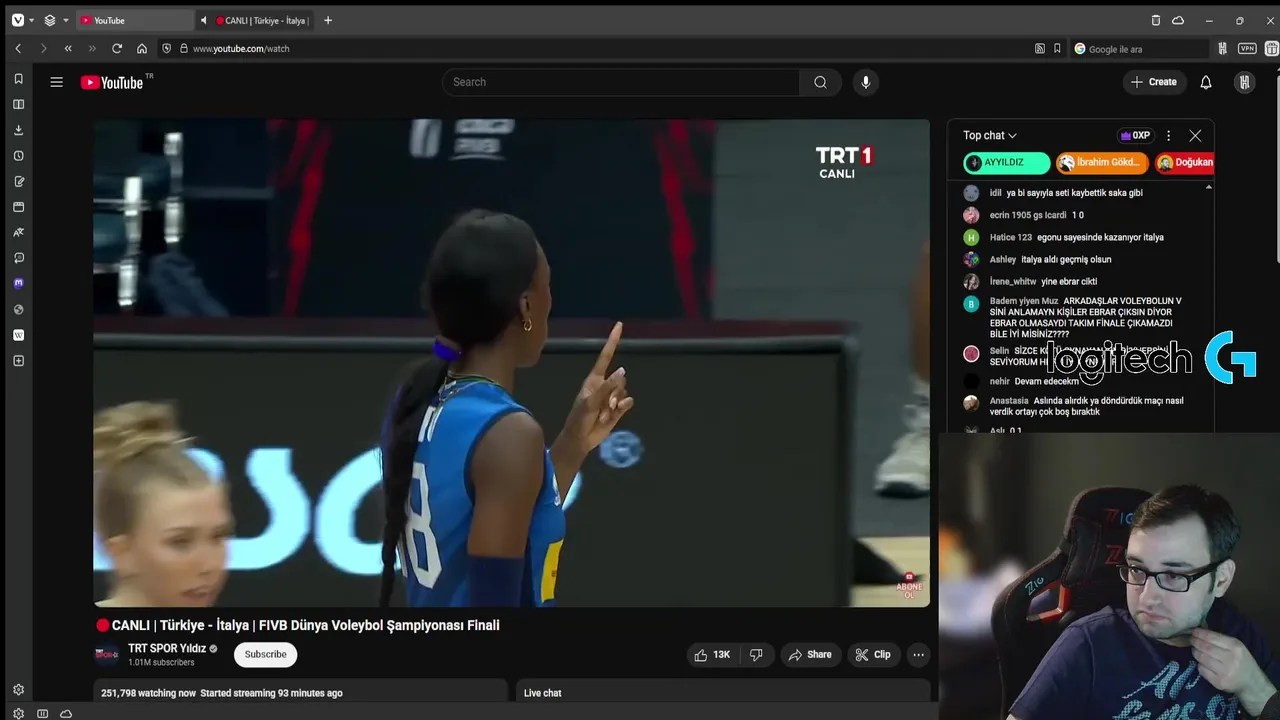Open the Mastodon web panel
This screenshot has width=1280, height=720.
18,283
